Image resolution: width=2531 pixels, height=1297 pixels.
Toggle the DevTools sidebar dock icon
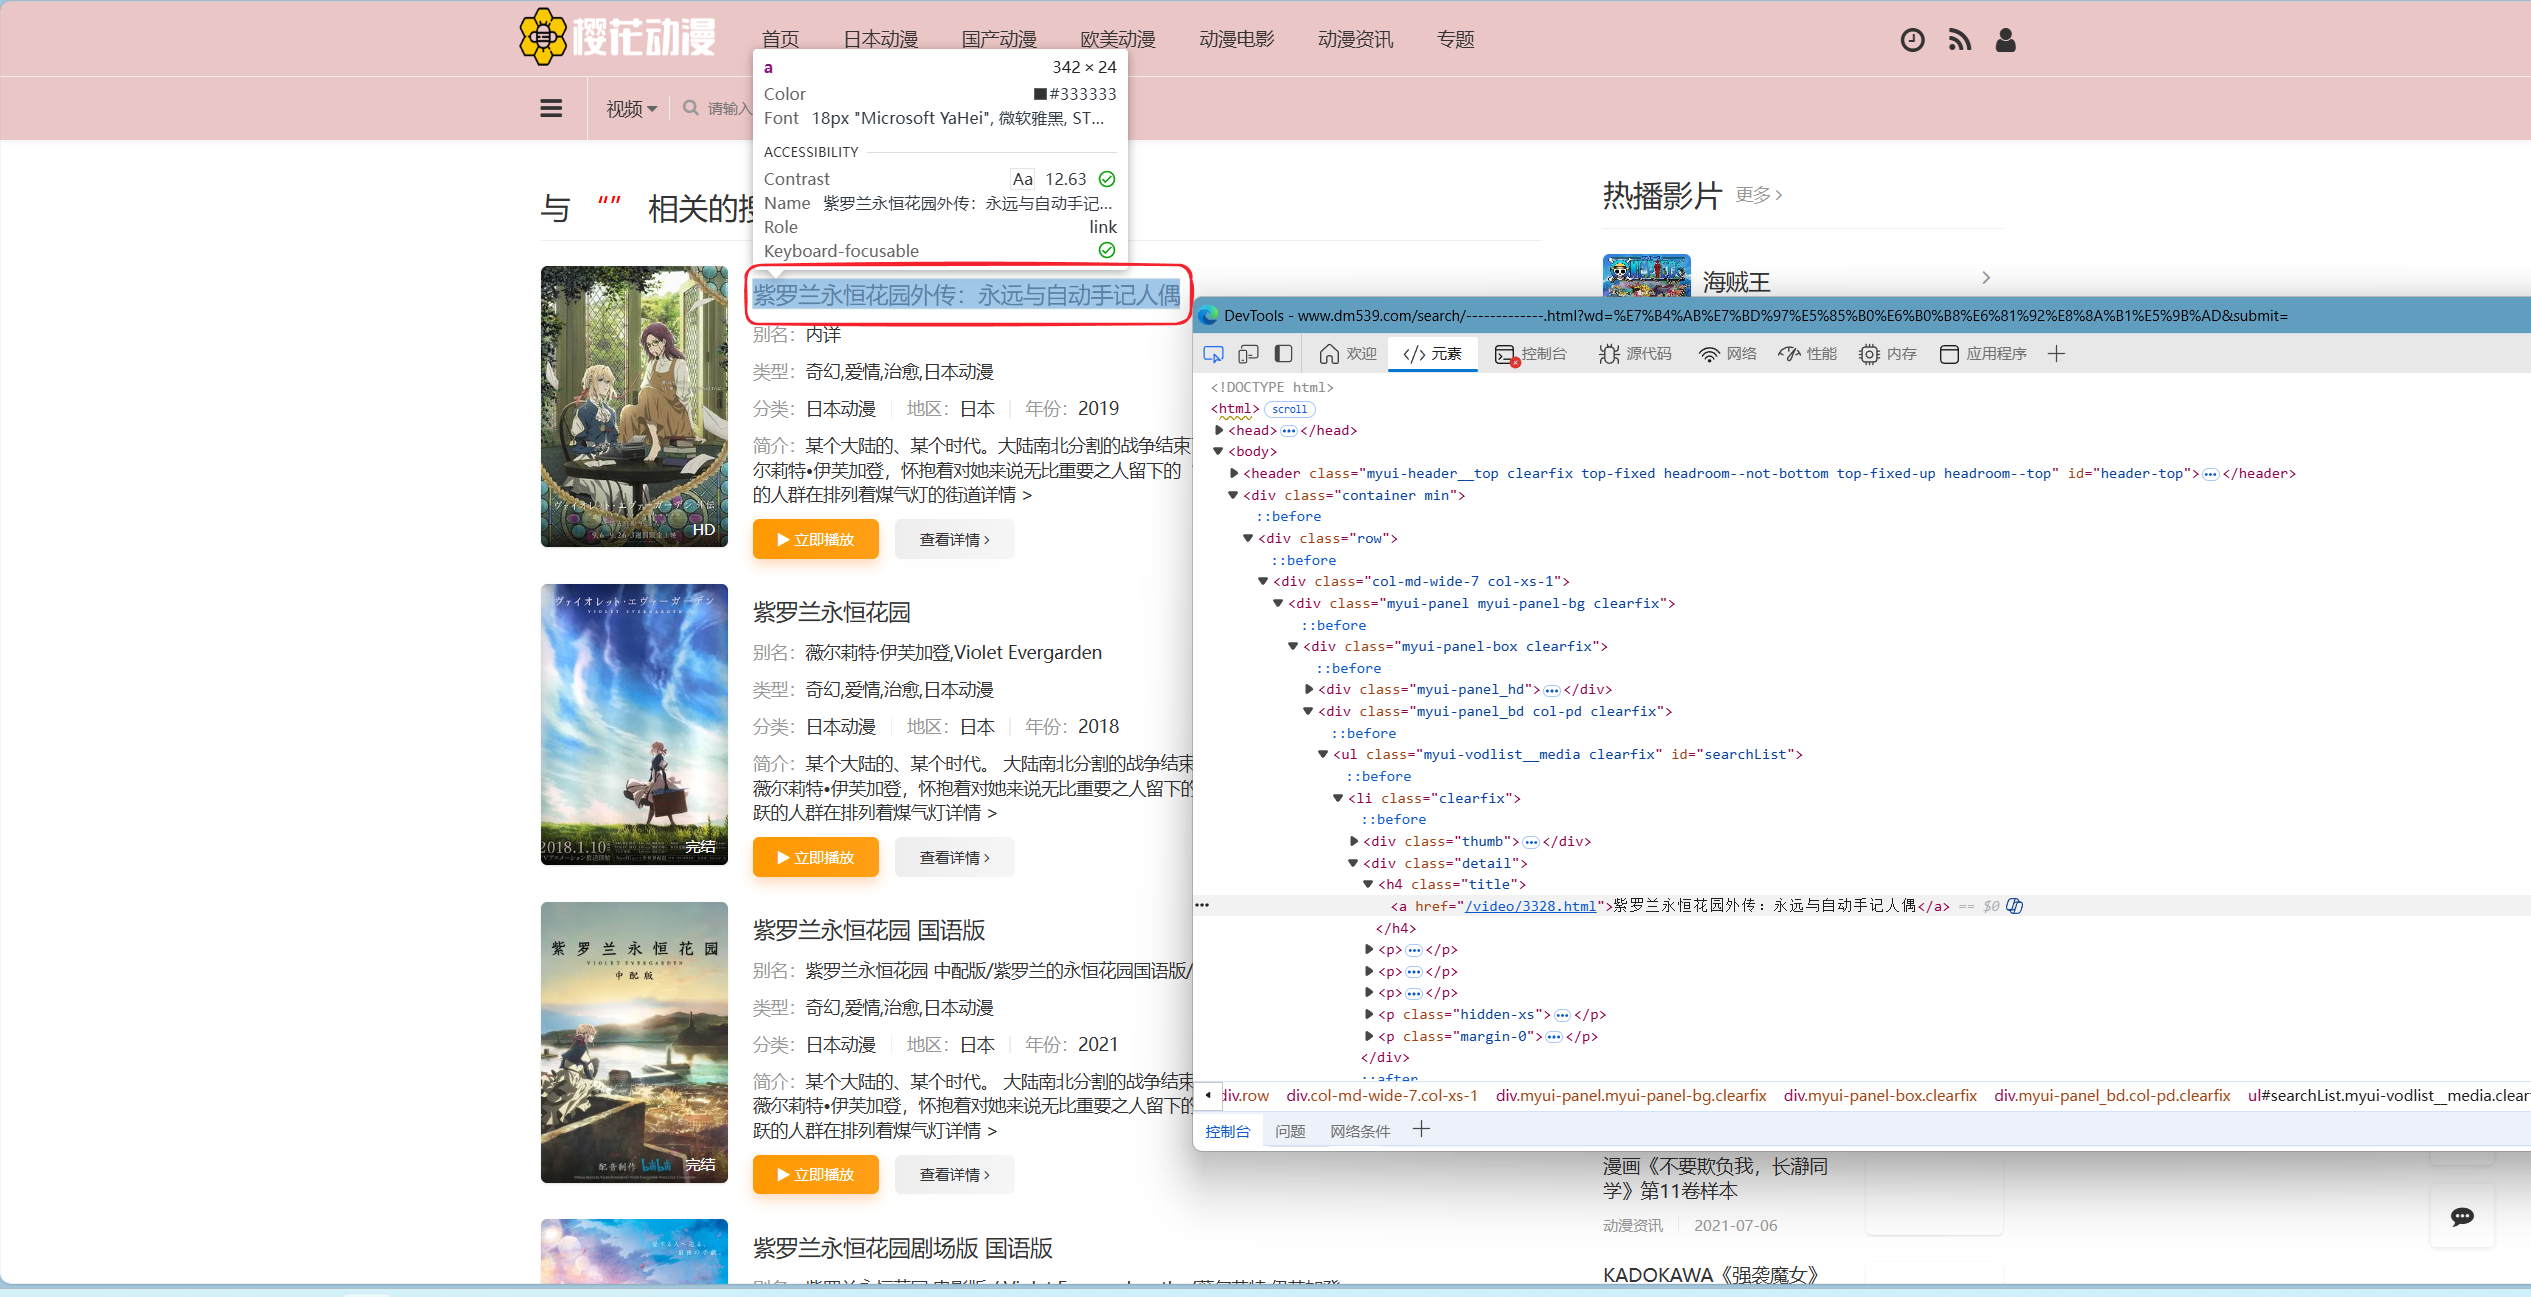pos(1284,354)
